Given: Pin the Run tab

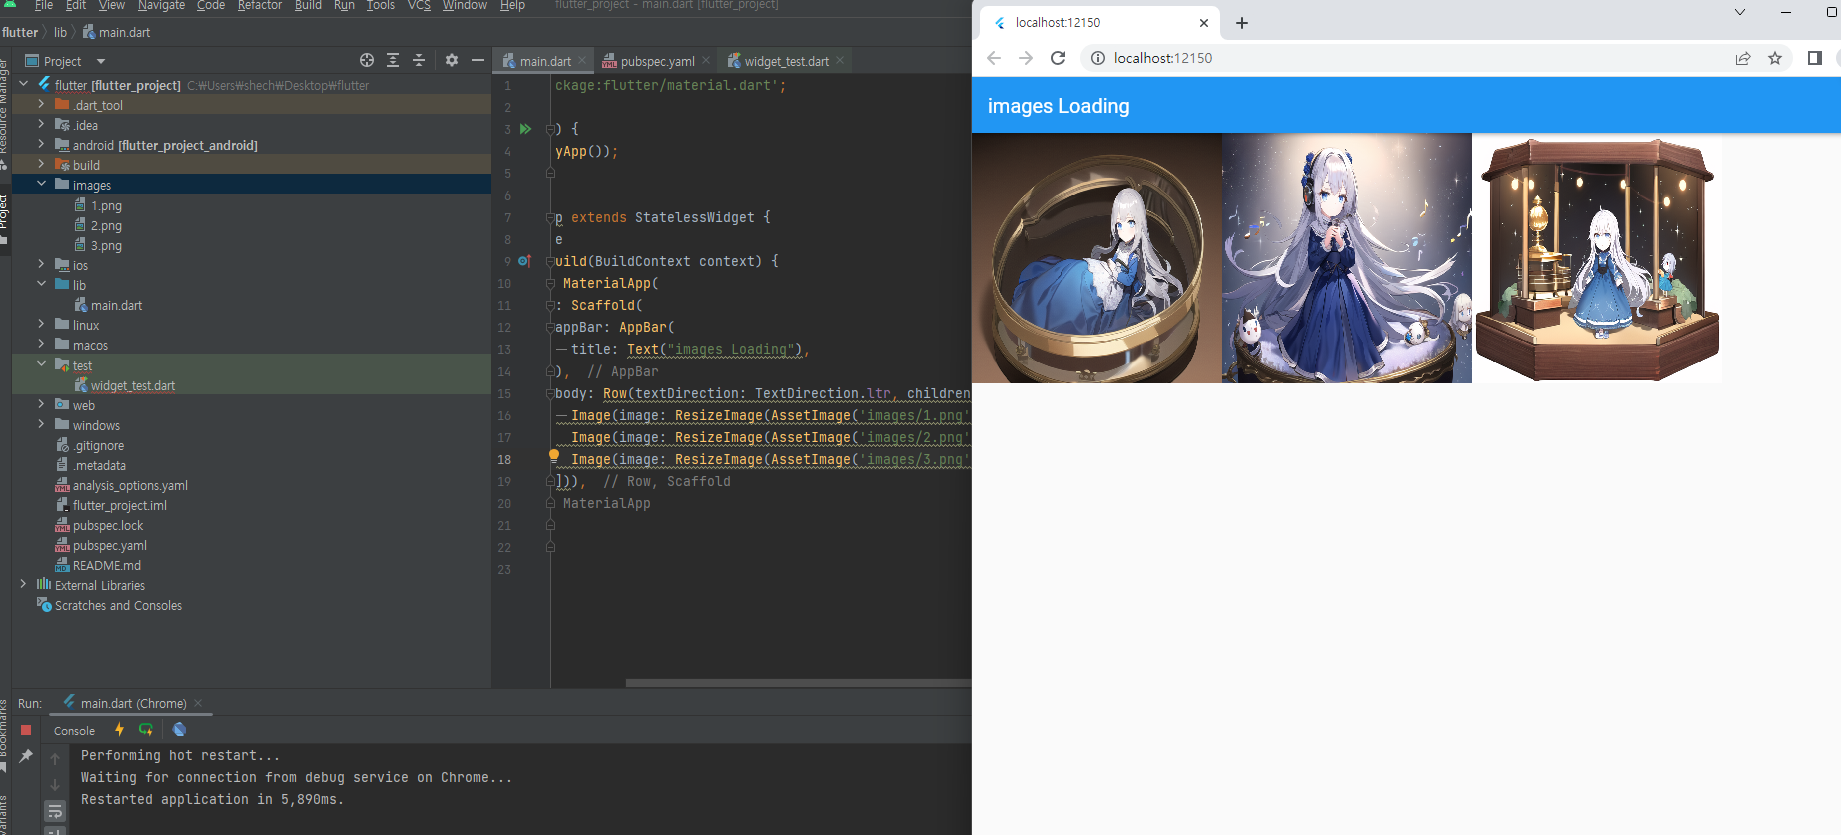Looking at the screenshot, I should coord(26,756).
